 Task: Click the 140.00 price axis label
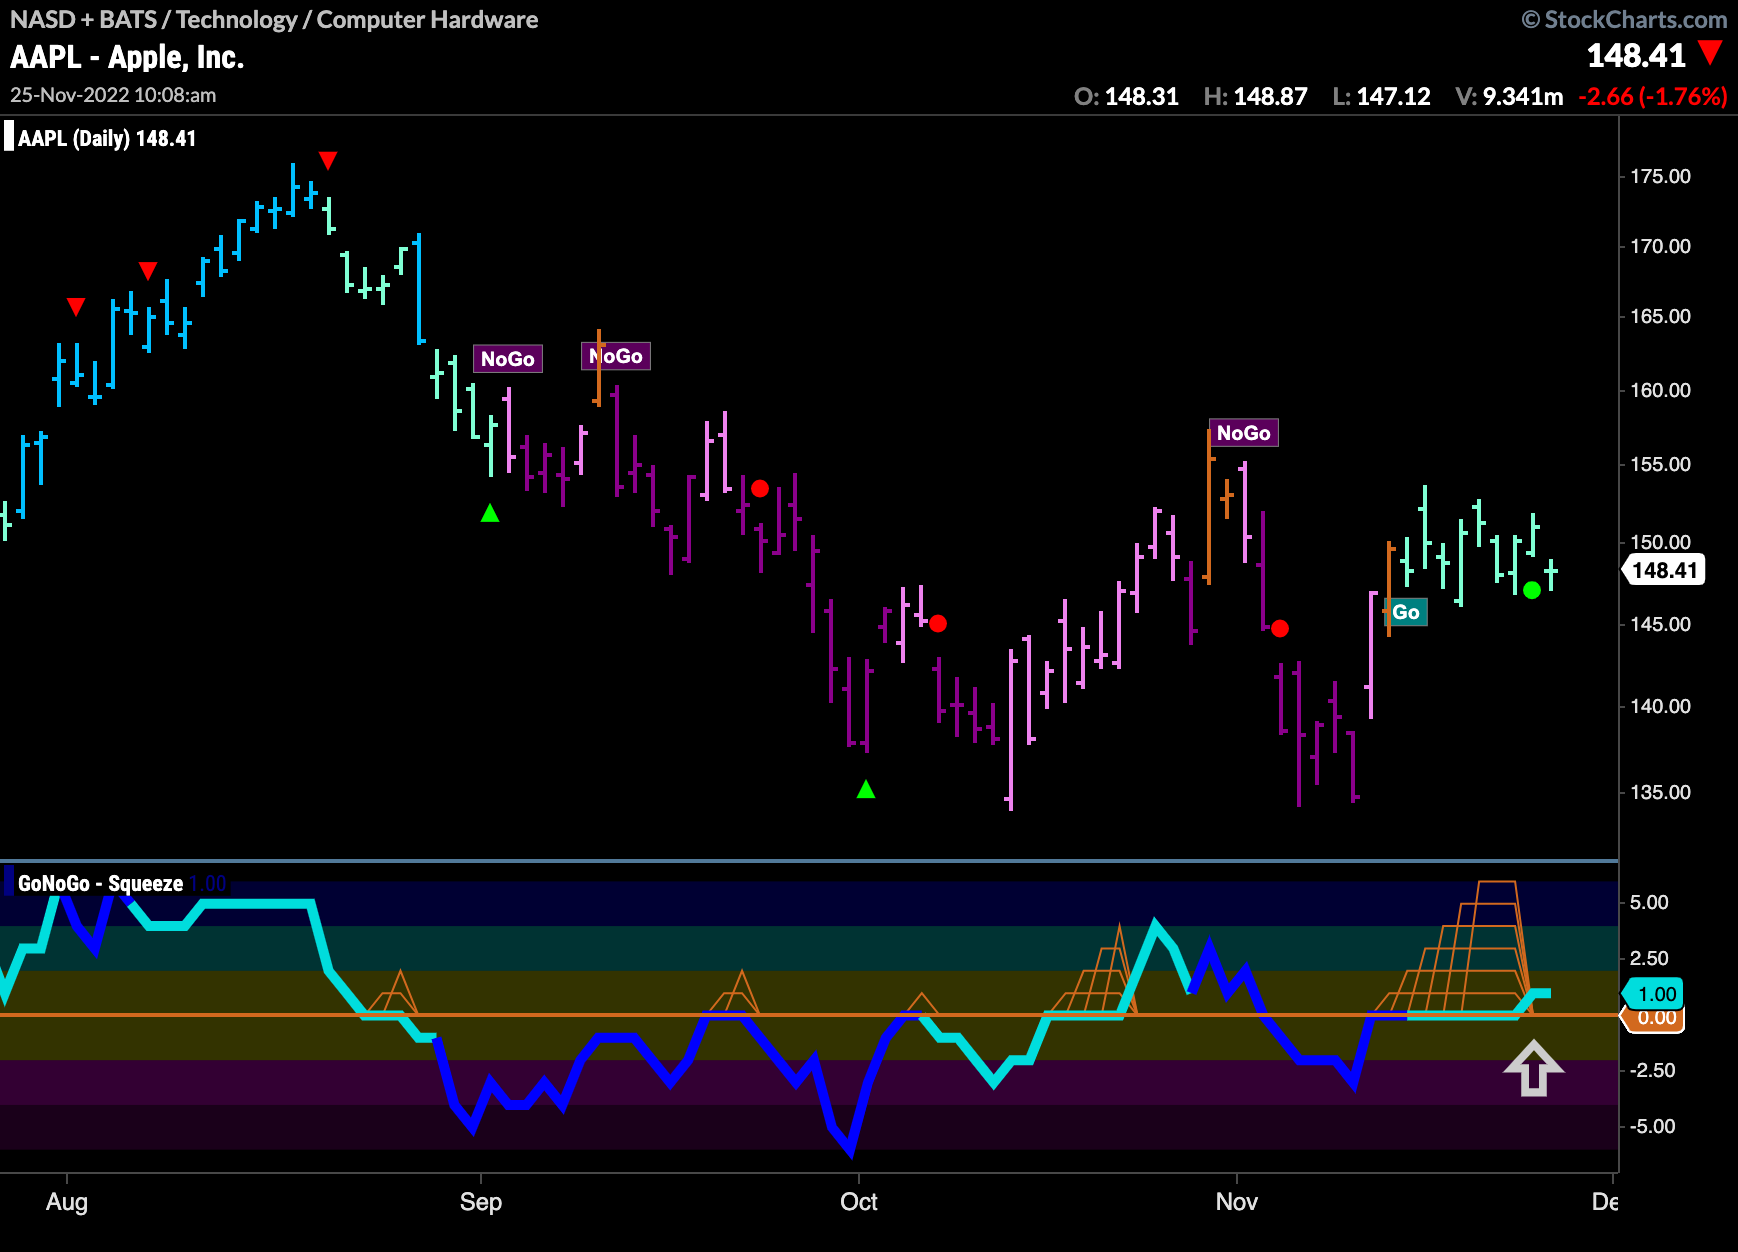1660,706
